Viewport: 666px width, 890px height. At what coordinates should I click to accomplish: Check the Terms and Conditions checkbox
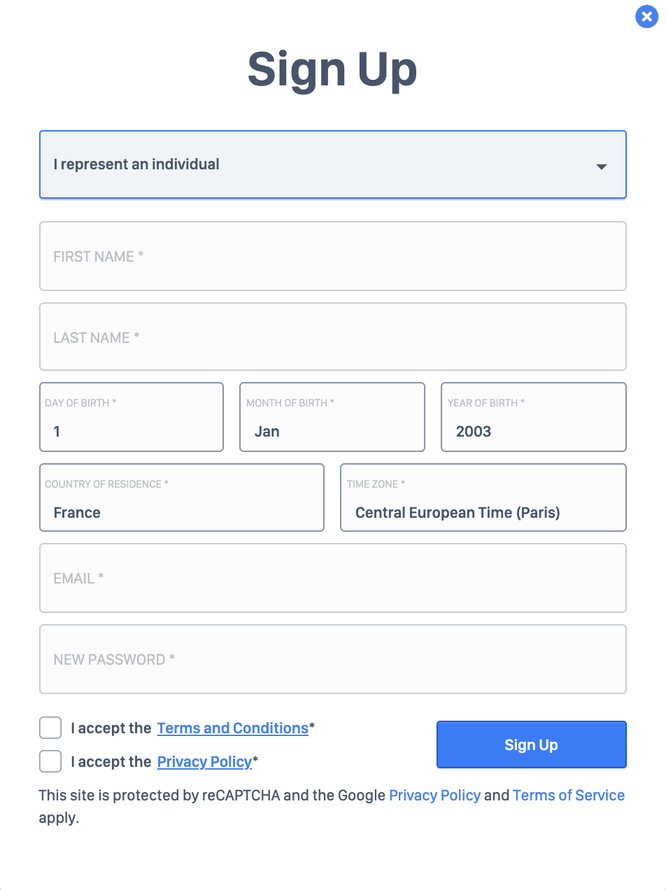click(x=51, y=728)
